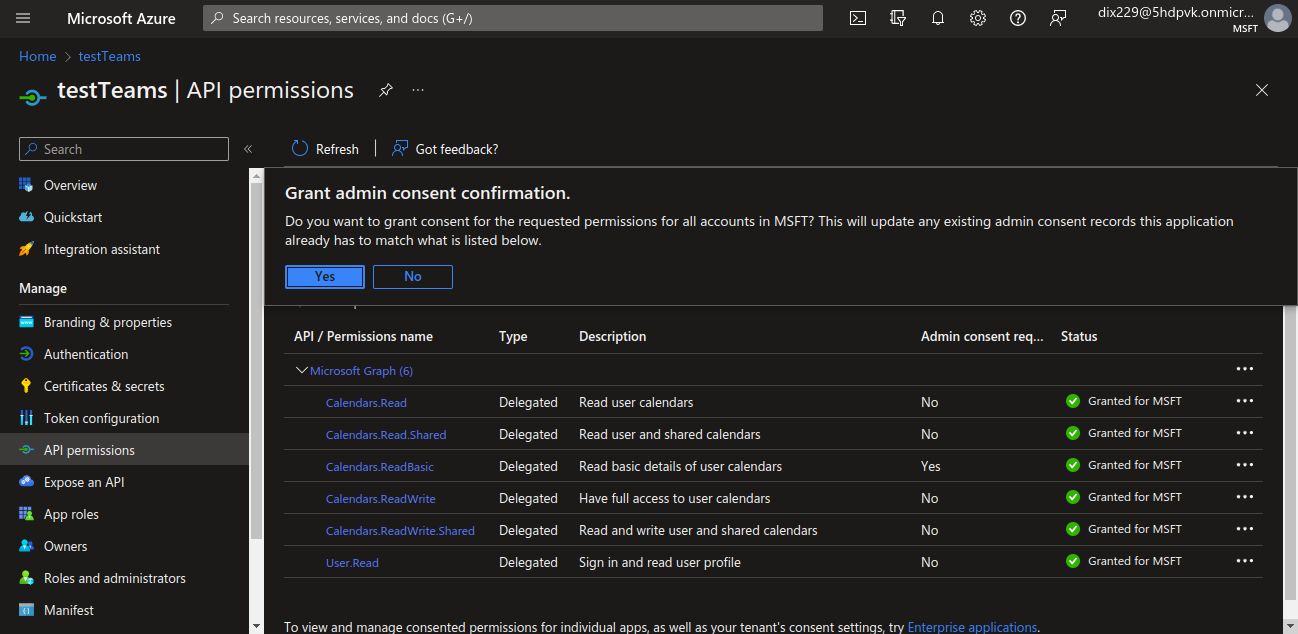
Task: Open more options for Calendars.Read row
Action: pos(1244,401)
